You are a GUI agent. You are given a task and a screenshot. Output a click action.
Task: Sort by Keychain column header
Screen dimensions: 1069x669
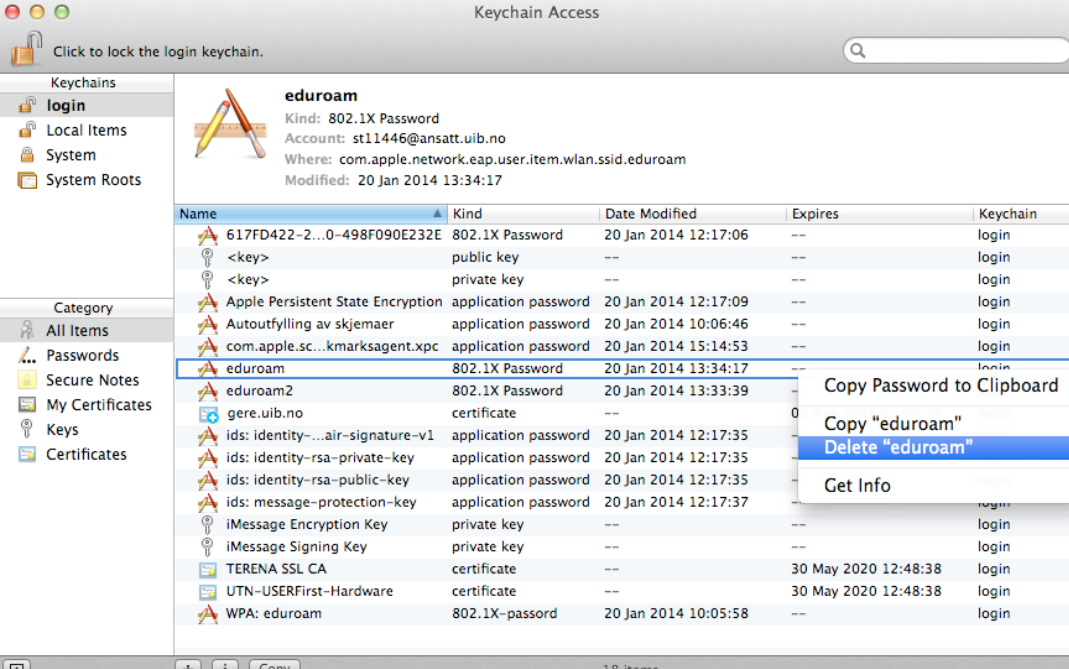1021,213
